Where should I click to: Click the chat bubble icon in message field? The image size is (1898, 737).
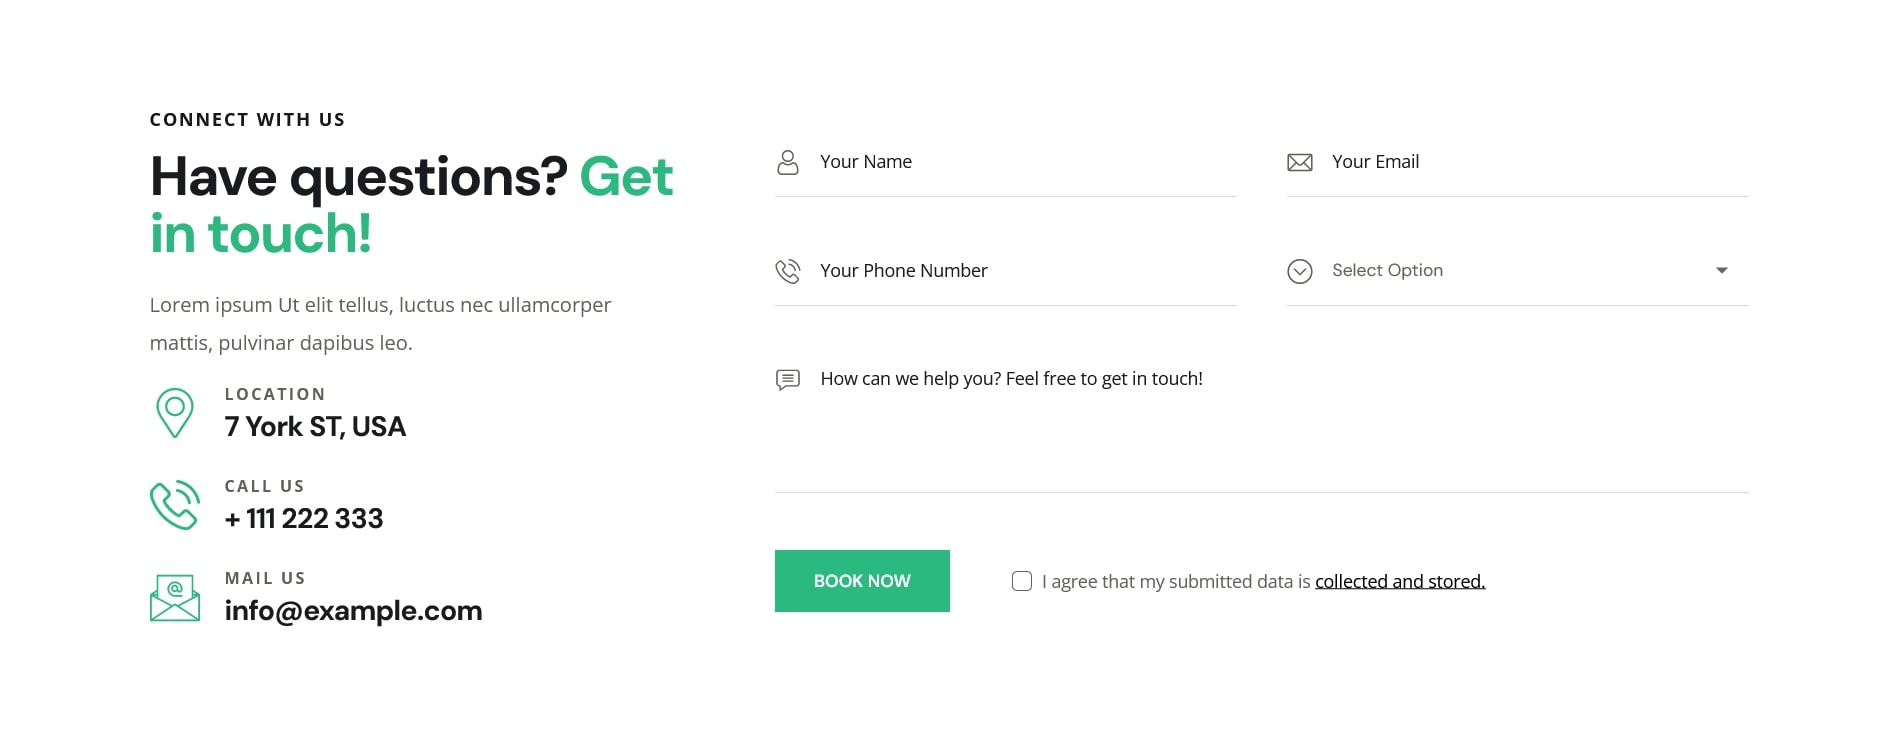coord(788,380)
